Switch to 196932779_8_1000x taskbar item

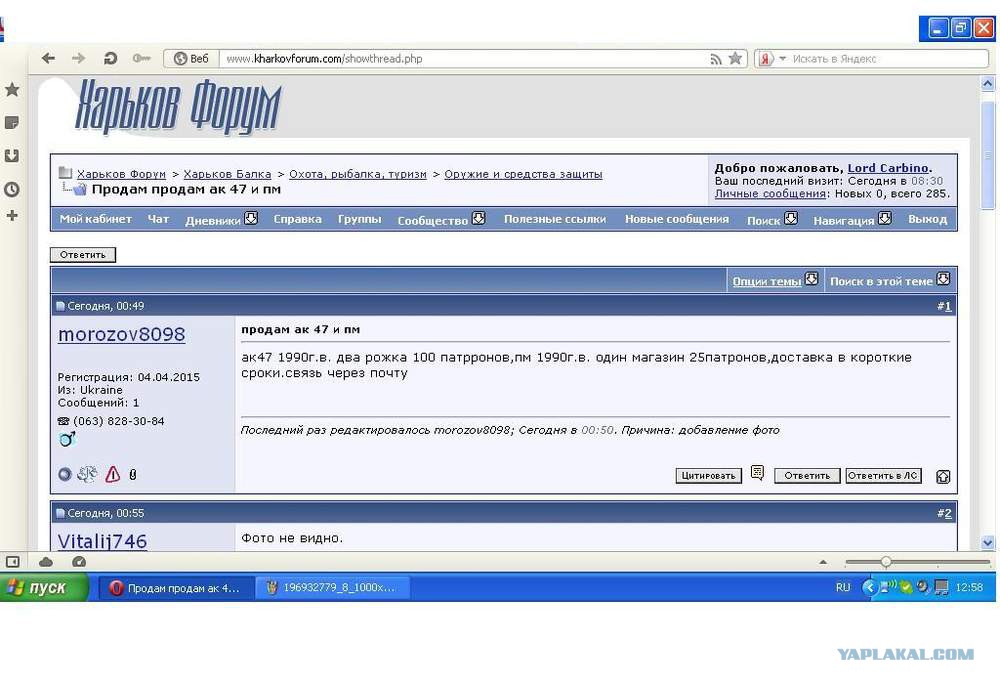[x=333, y=588]
